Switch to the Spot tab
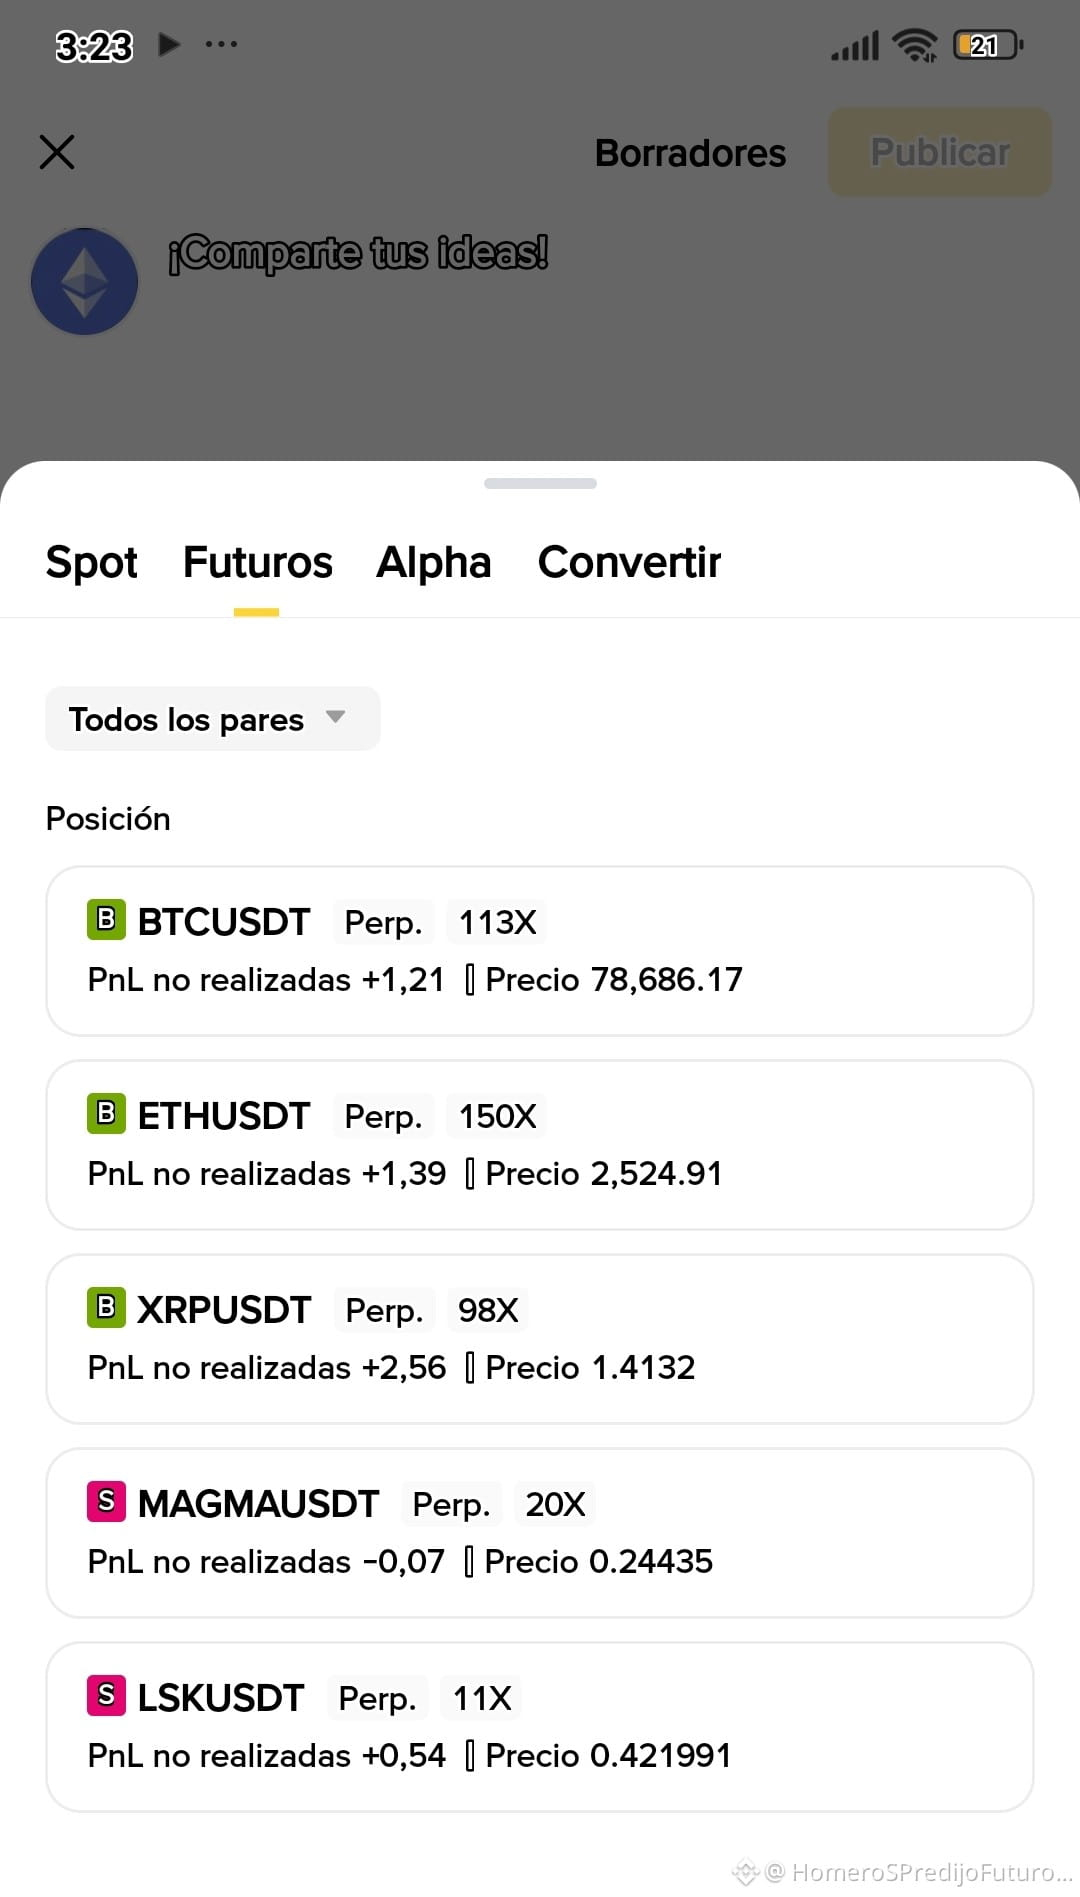1080x1897 pixels. pos(92,562)
